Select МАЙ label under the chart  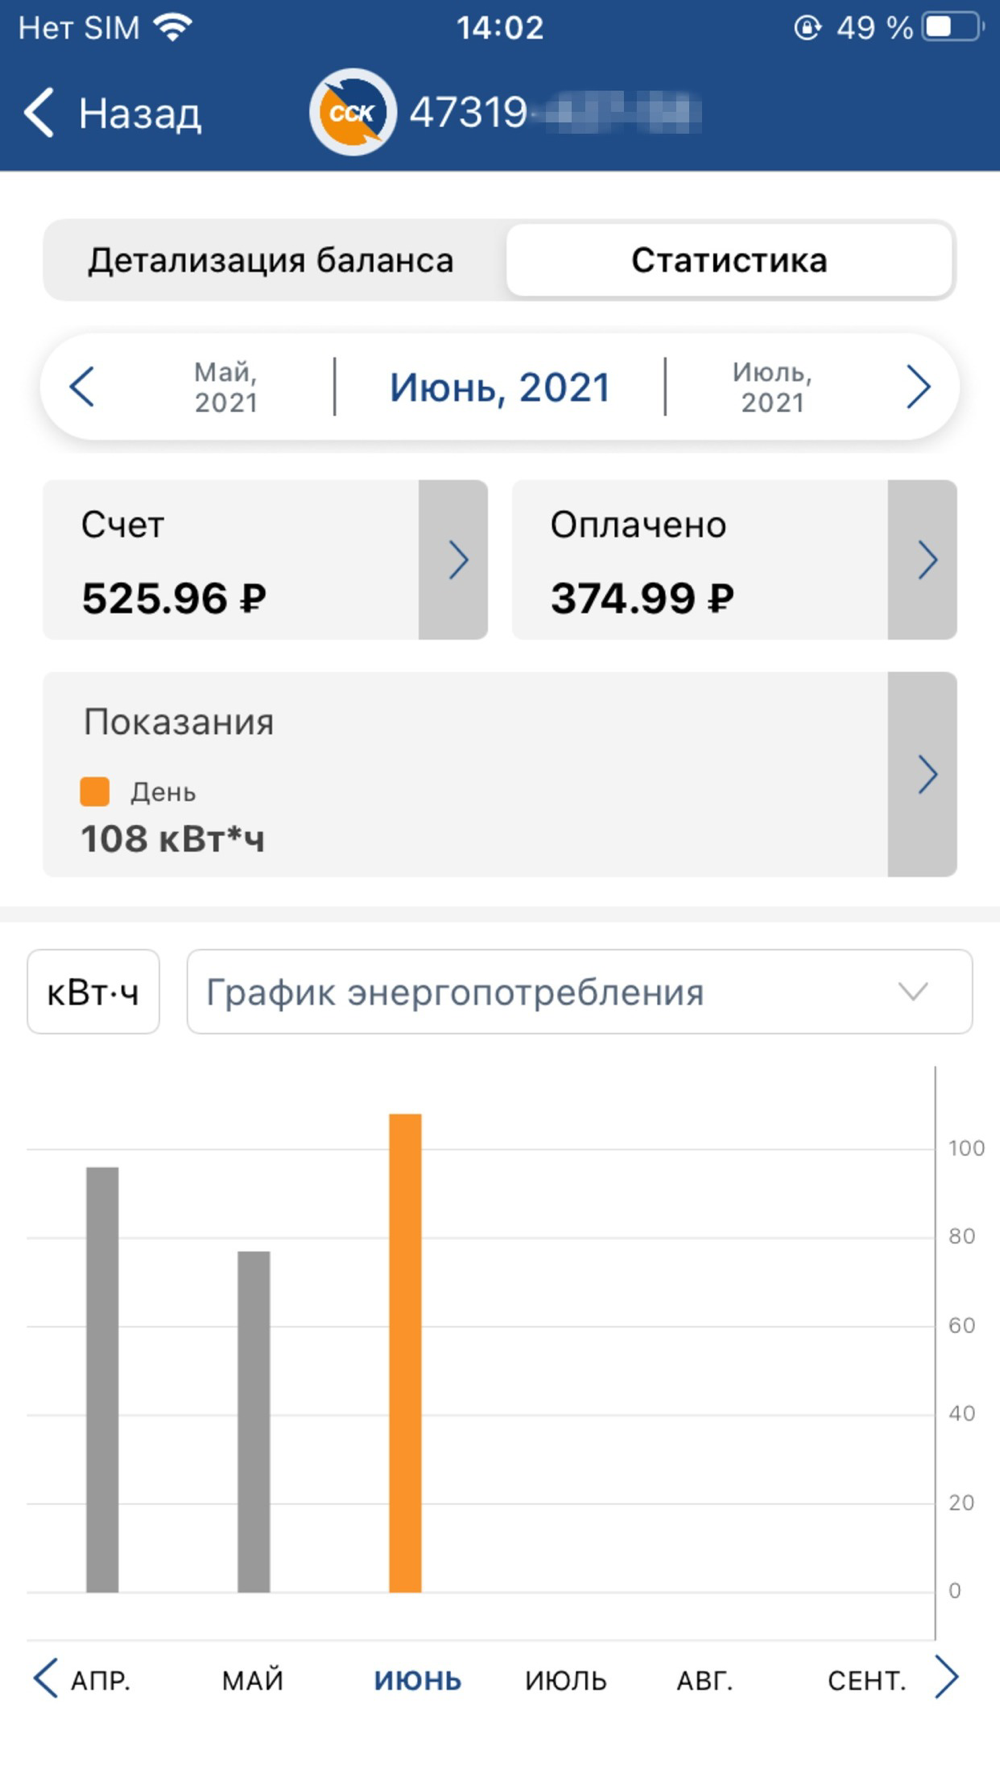click(x=253, y=1680)
